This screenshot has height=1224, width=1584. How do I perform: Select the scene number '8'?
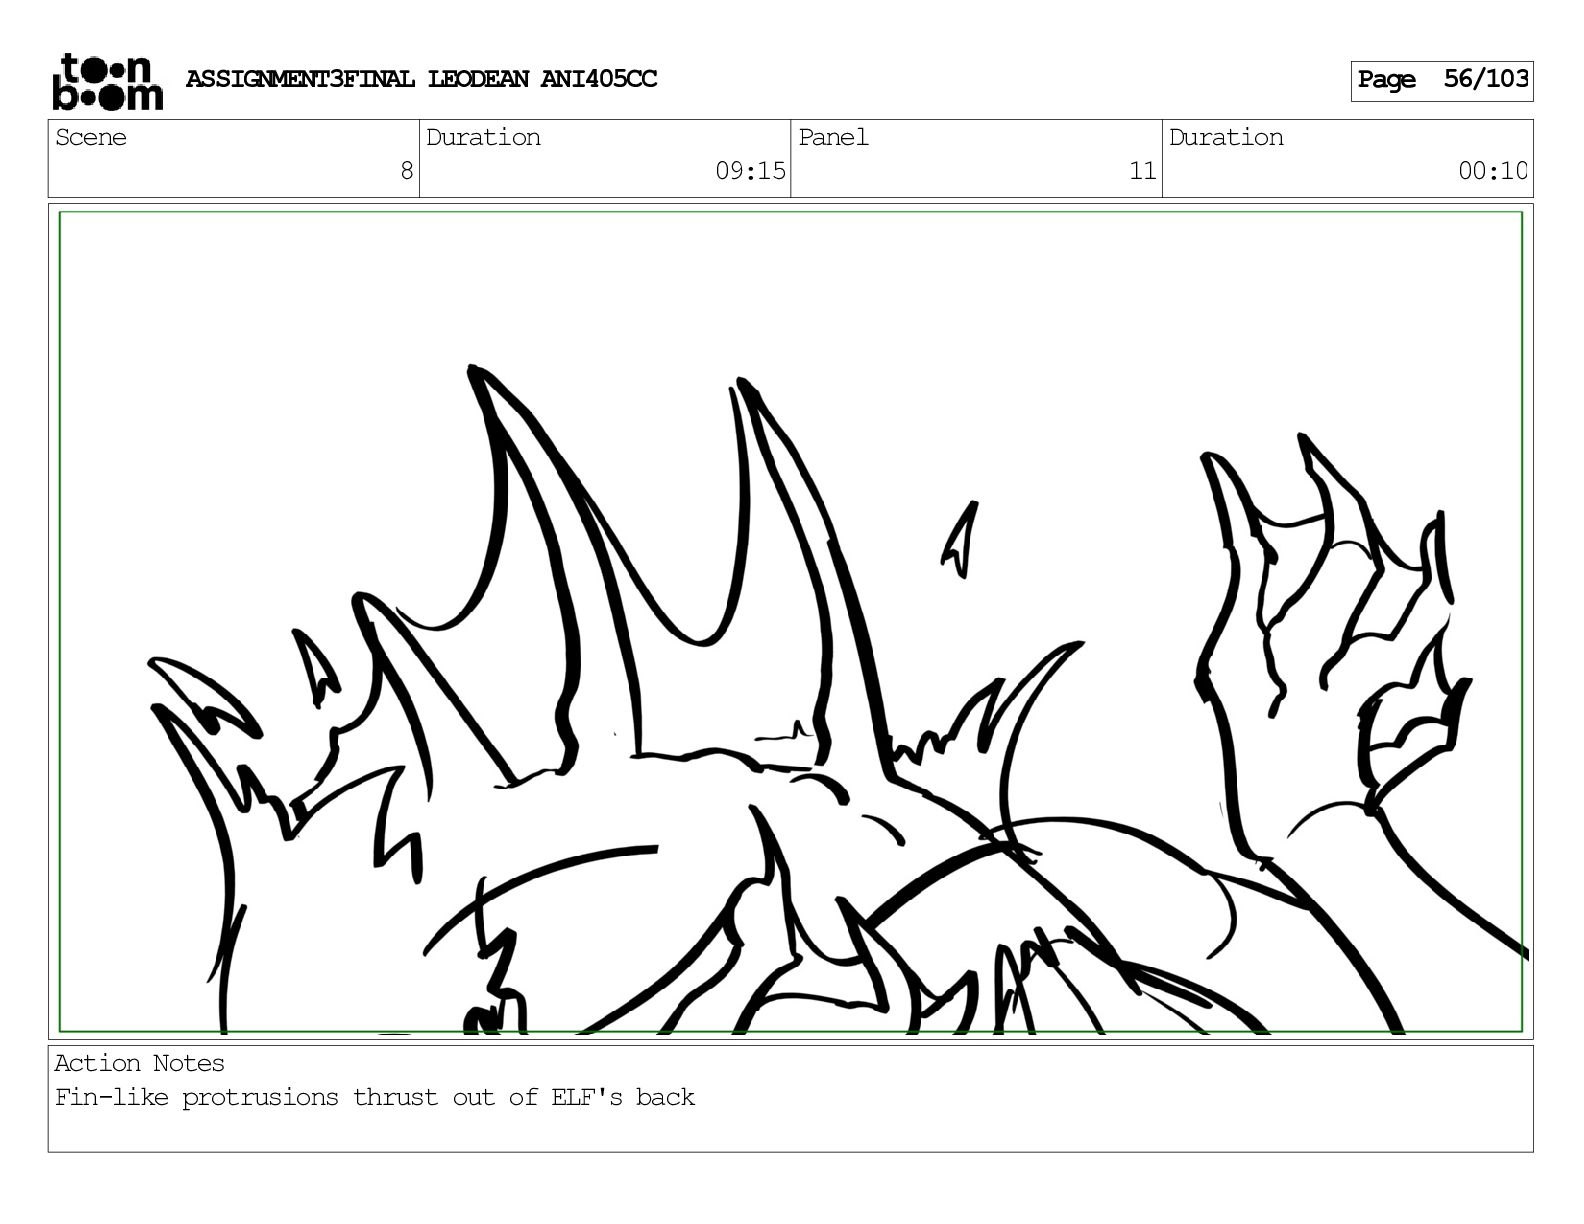[x=406, y=171]
